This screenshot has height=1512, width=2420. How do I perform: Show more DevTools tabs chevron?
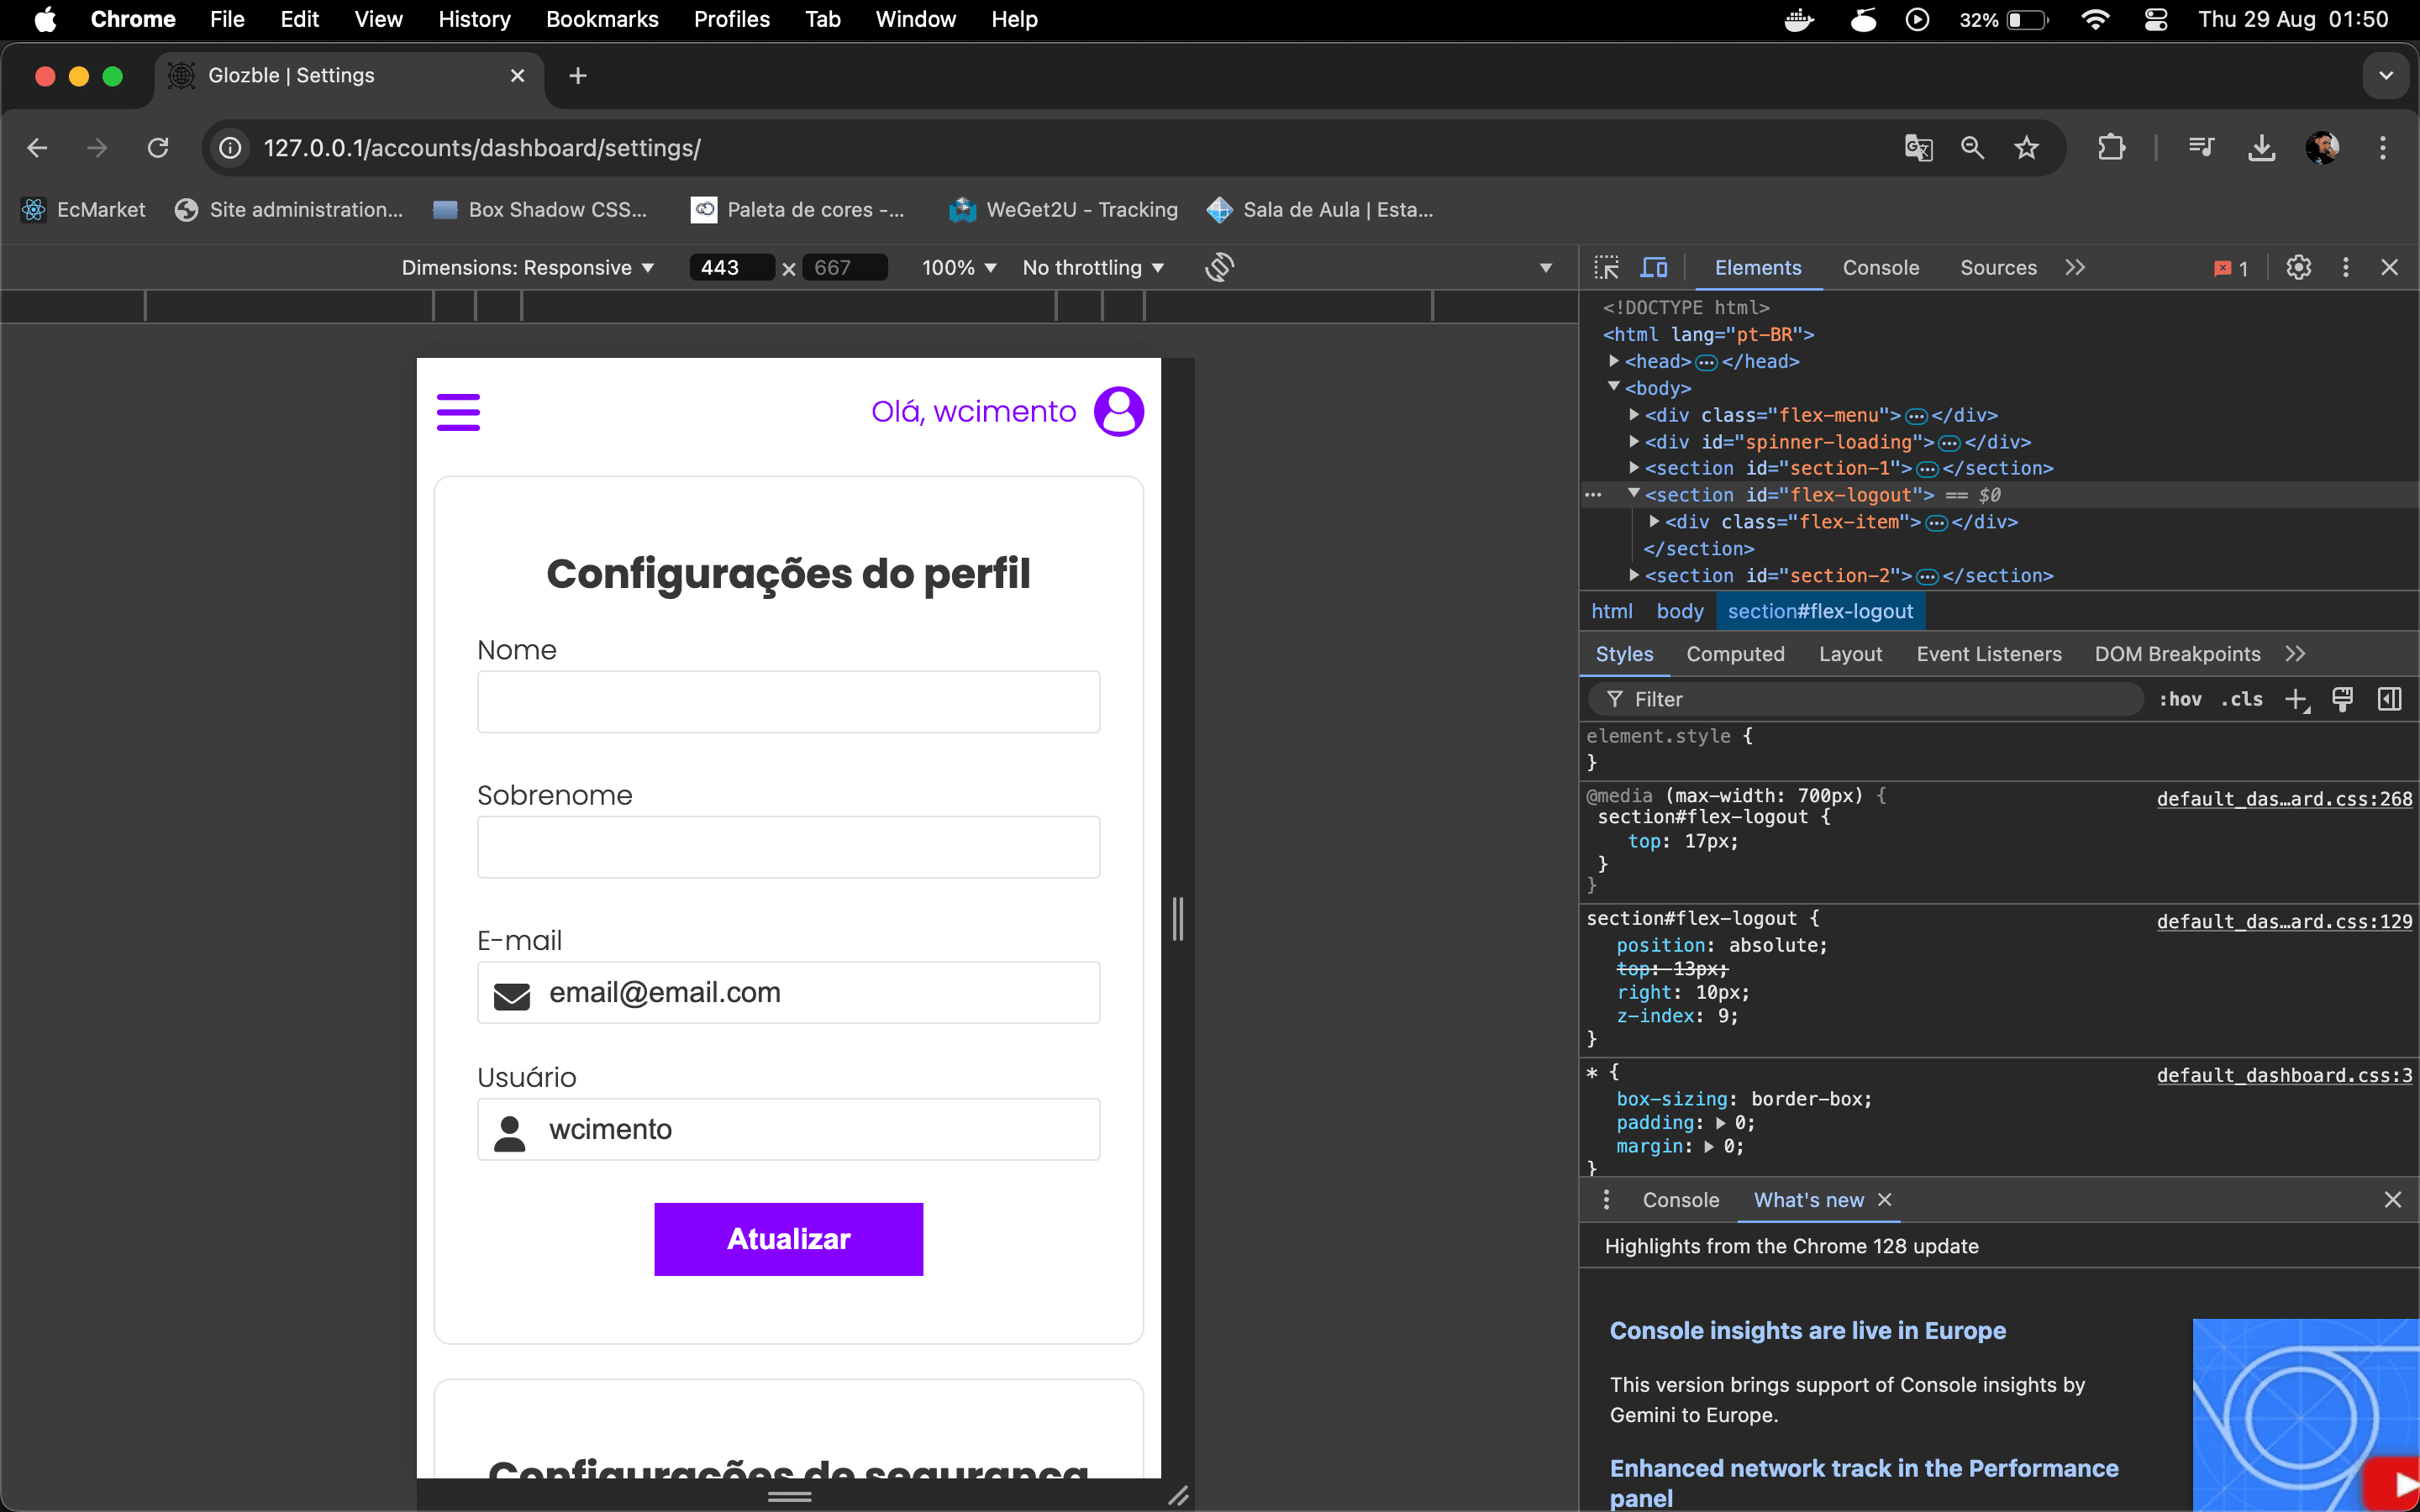click(x=2075, y=268)
